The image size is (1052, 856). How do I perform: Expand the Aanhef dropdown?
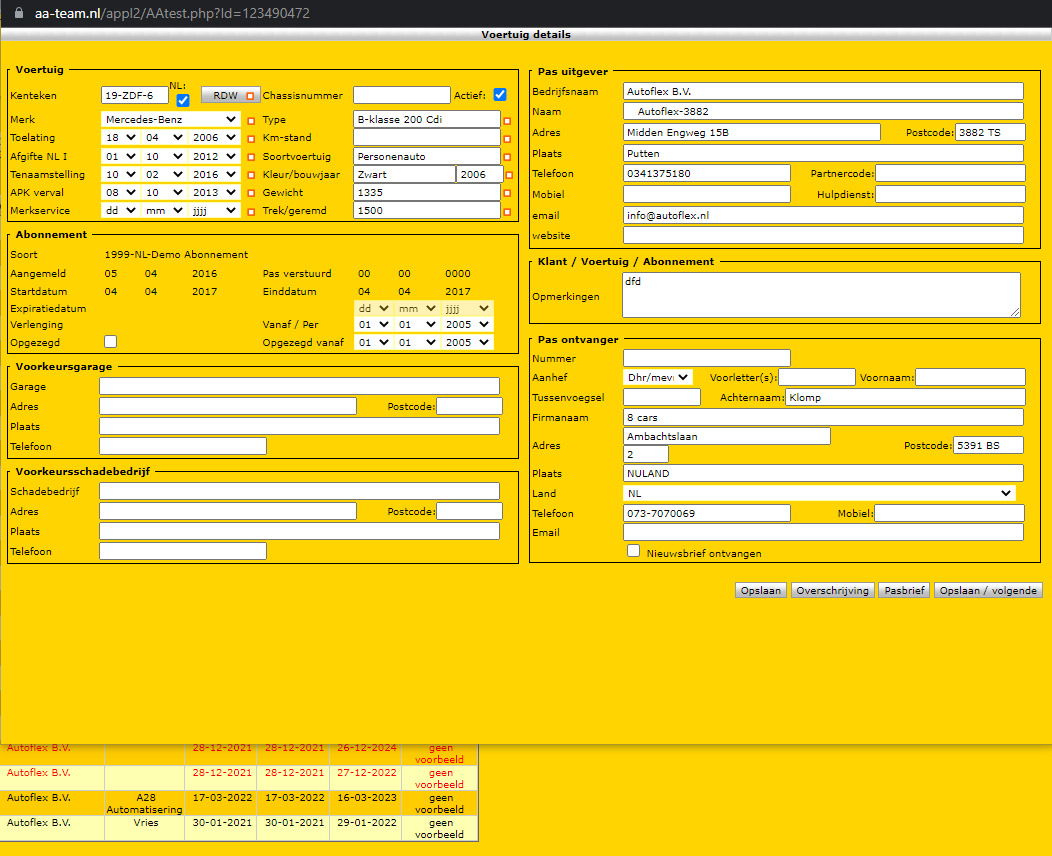[x=656, y=377]
